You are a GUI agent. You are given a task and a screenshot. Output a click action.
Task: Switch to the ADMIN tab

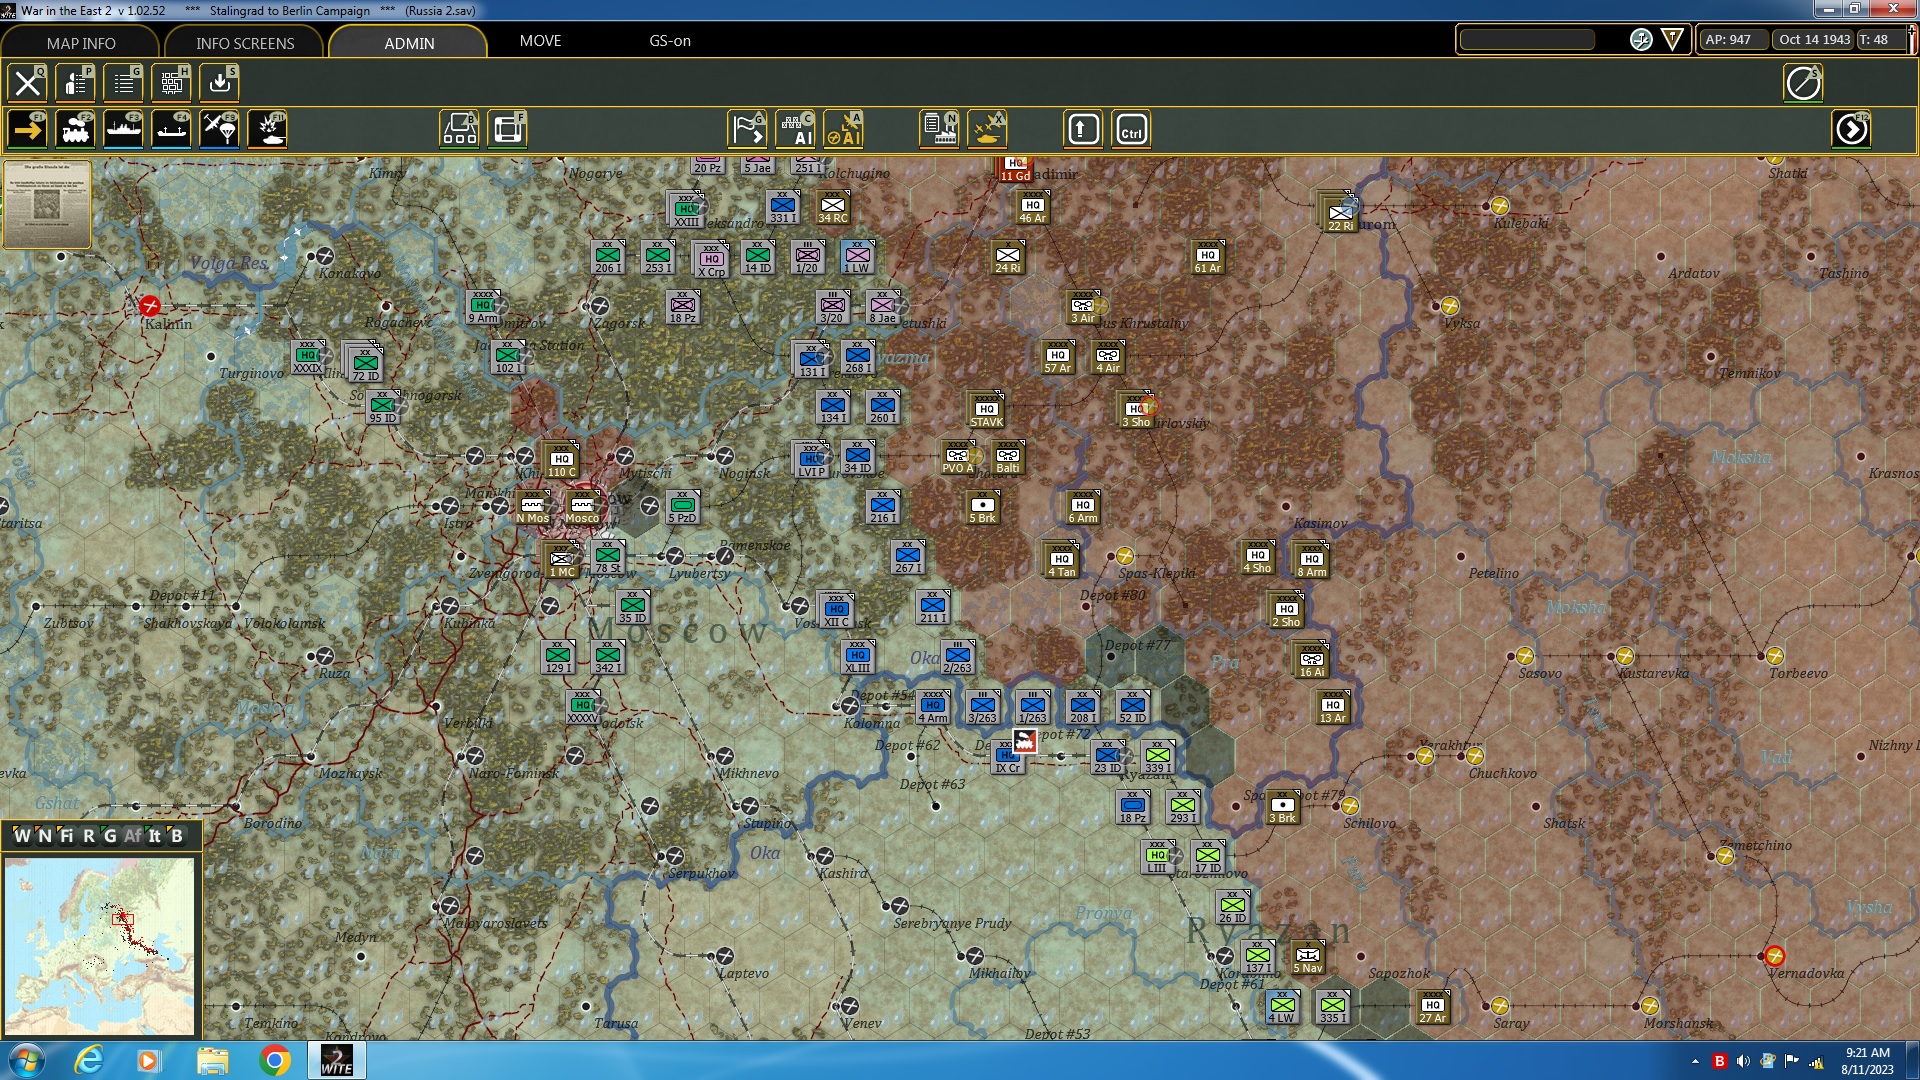point(409,44)
